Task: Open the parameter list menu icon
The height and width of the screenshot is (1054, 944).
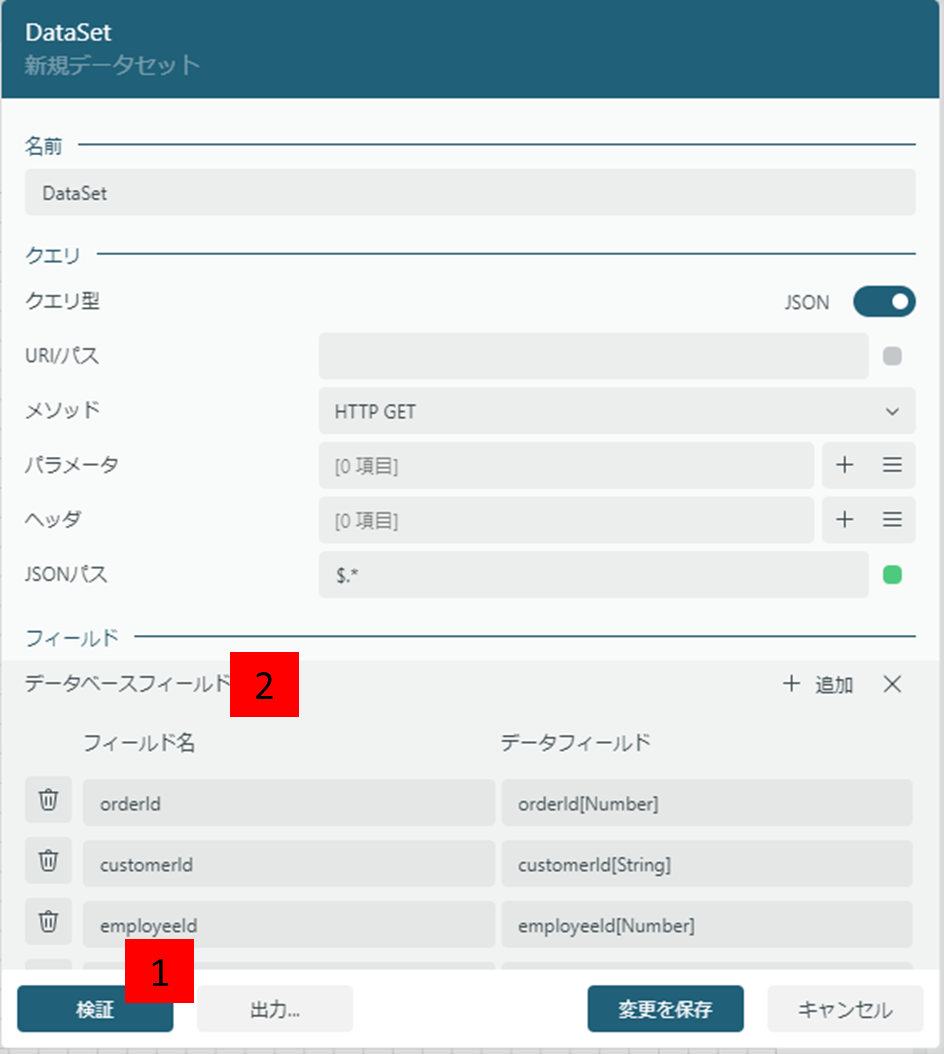Action: [x=892, y=465]
